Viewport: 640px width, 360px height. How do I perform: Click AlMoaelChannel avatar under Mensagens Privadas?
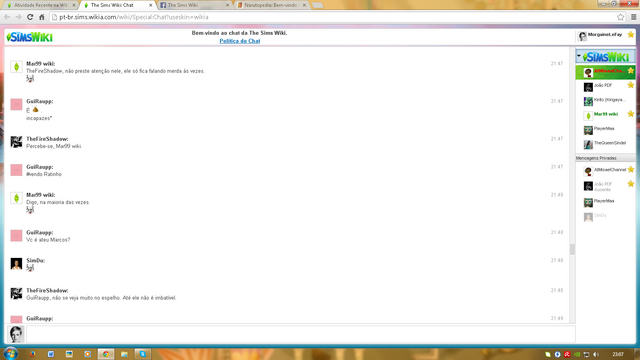pos(588,171)
